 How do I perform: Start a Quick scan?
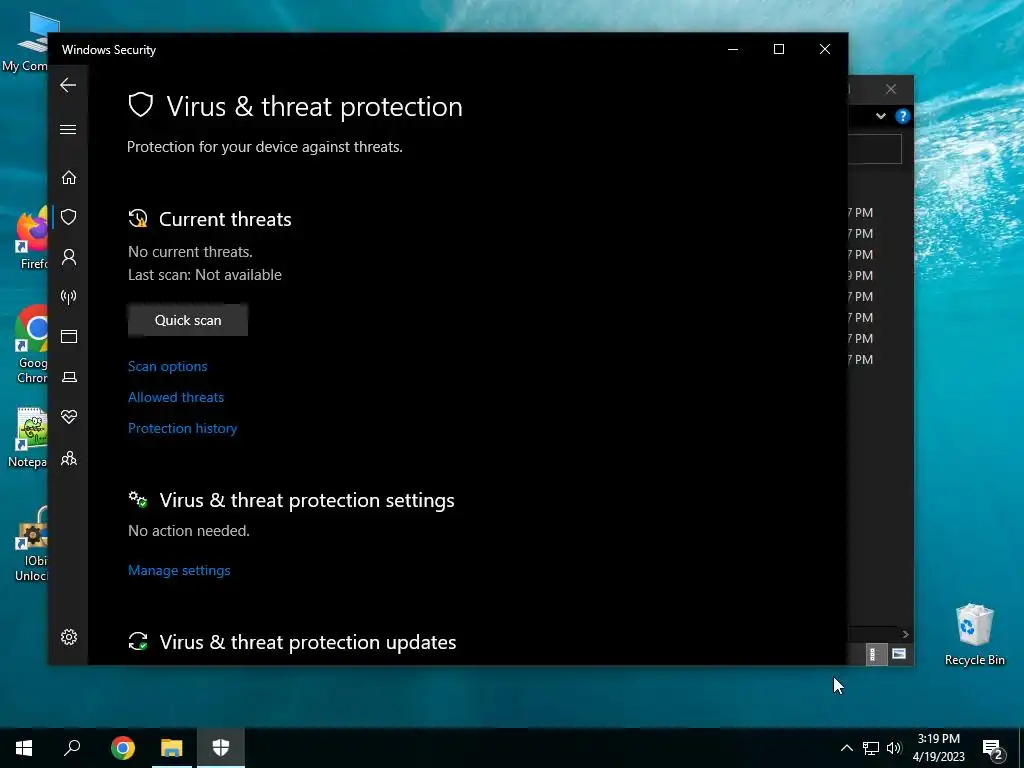[x=188, y=320]
